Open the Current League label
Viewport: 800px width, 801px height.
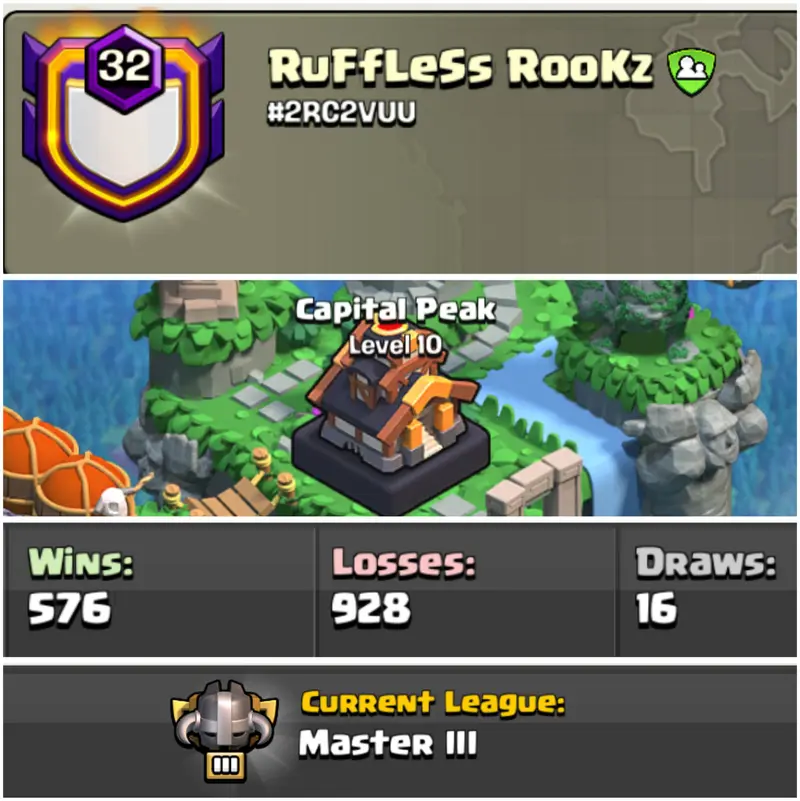[433, 702]
